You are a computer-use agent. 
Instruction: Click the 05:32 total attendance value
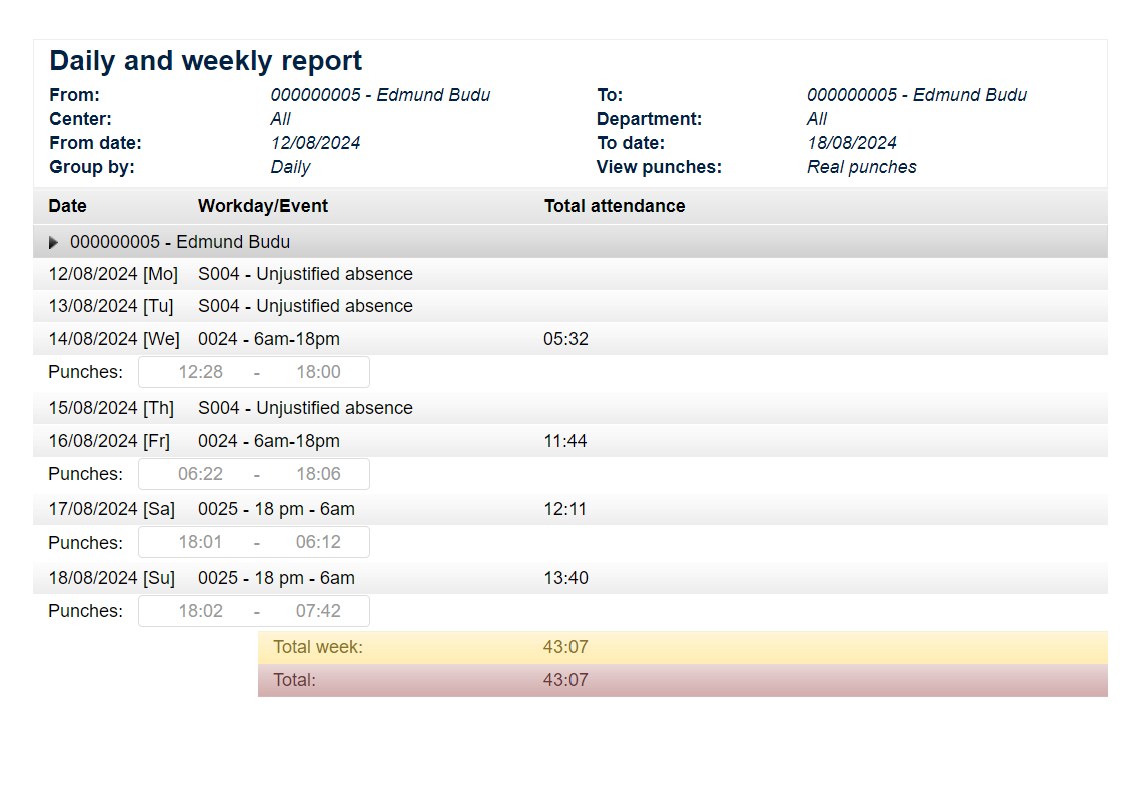(566, 339)
